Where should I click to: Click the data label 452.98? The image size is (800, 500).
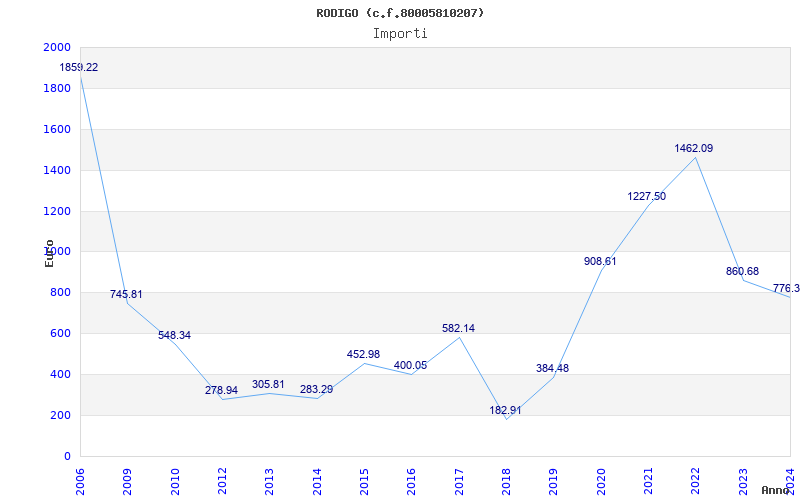point(363,355)
